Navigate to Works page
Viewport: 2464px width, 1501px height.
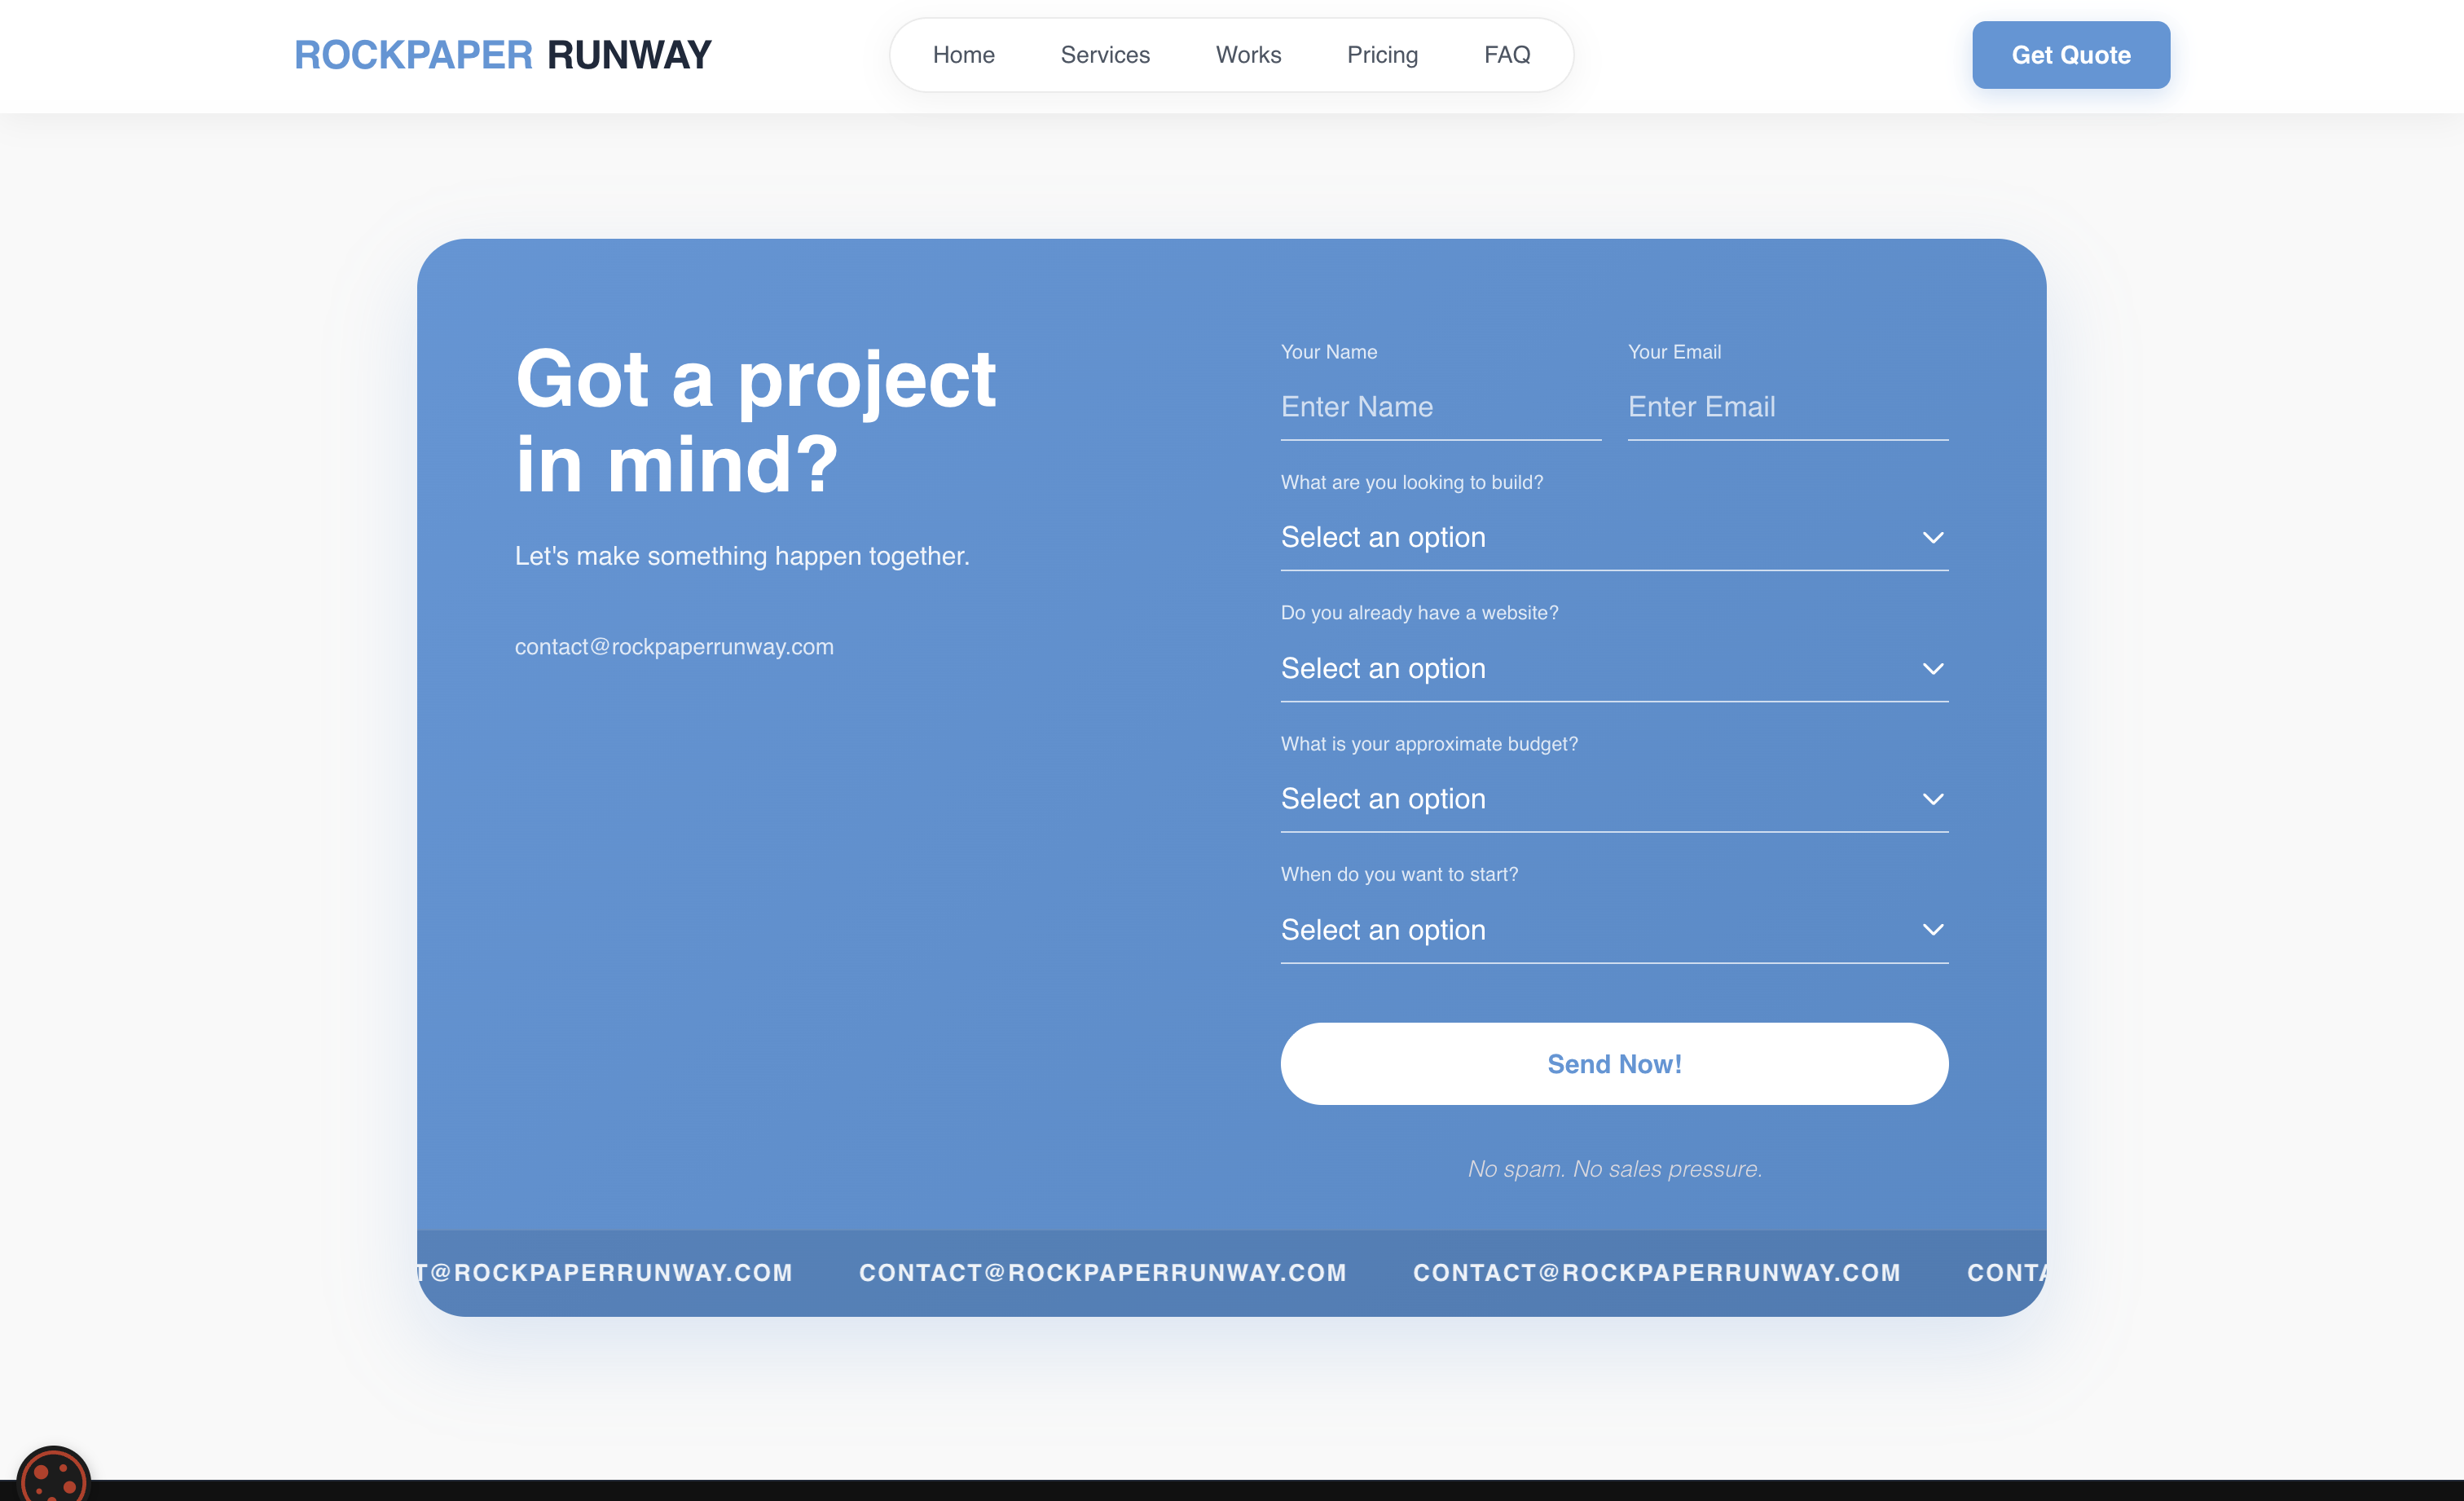pyautogui.click(x=1247, y=55)
